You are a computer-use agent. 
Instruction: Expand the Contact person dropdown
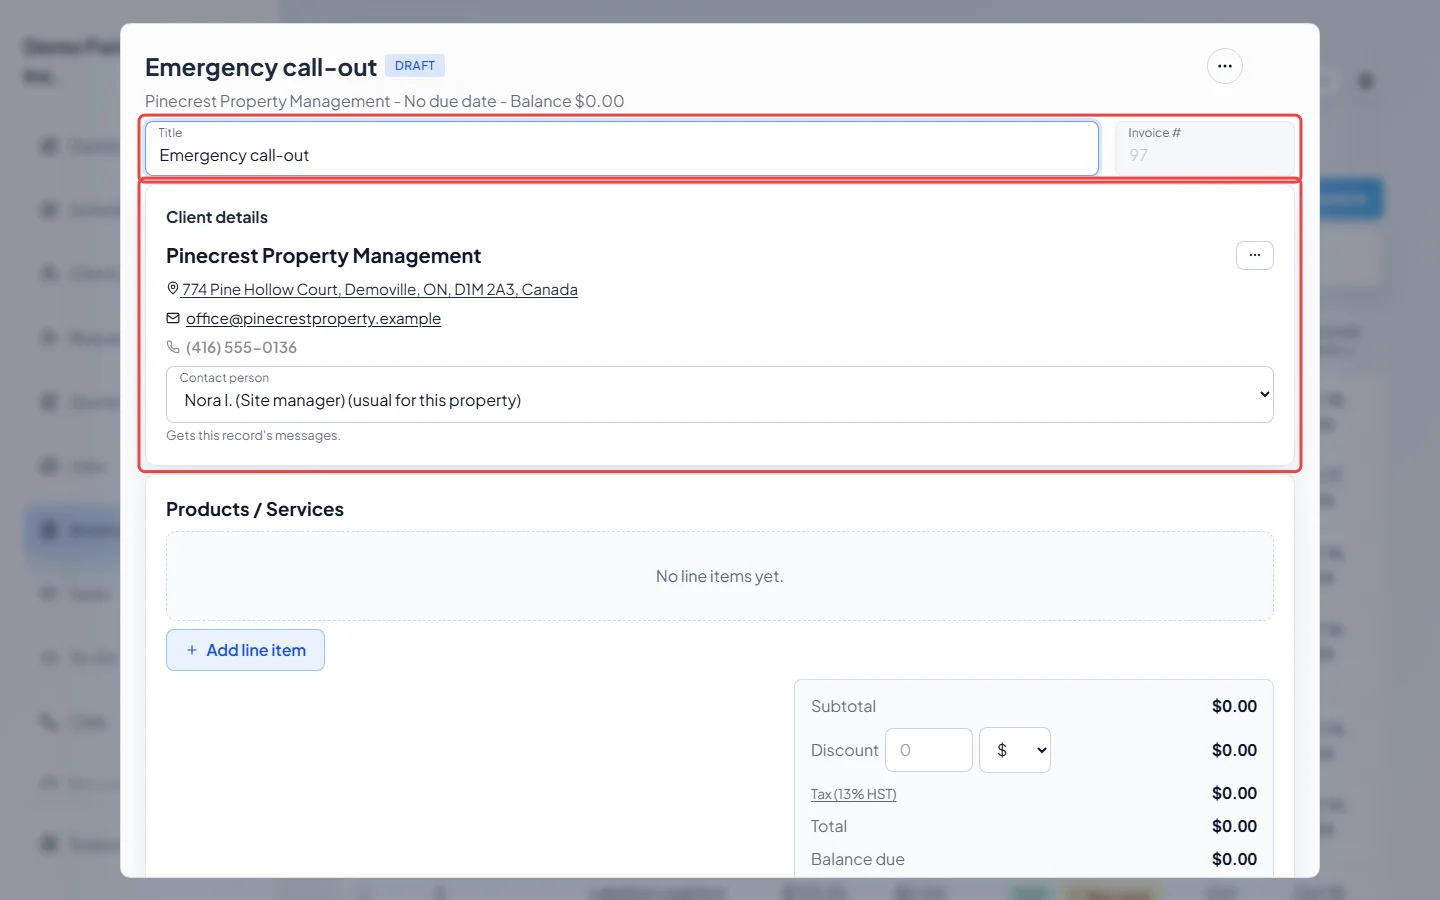point(719,394)
